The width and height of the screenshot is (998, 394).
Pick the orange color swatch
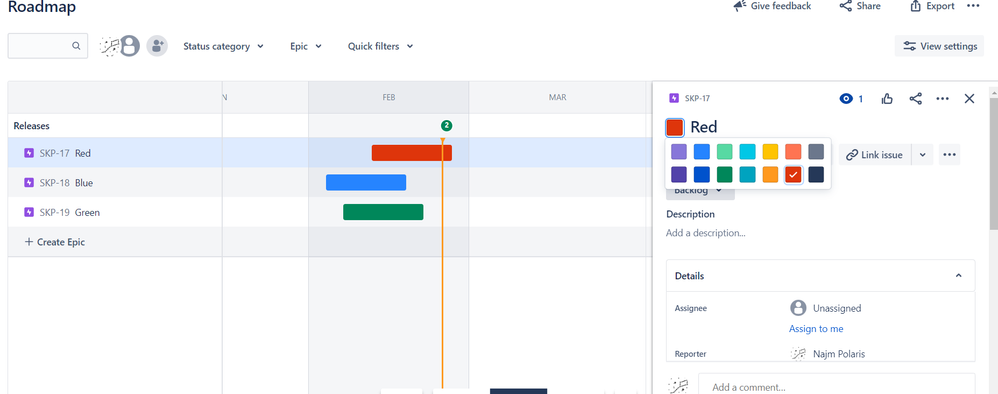(770, 174)
